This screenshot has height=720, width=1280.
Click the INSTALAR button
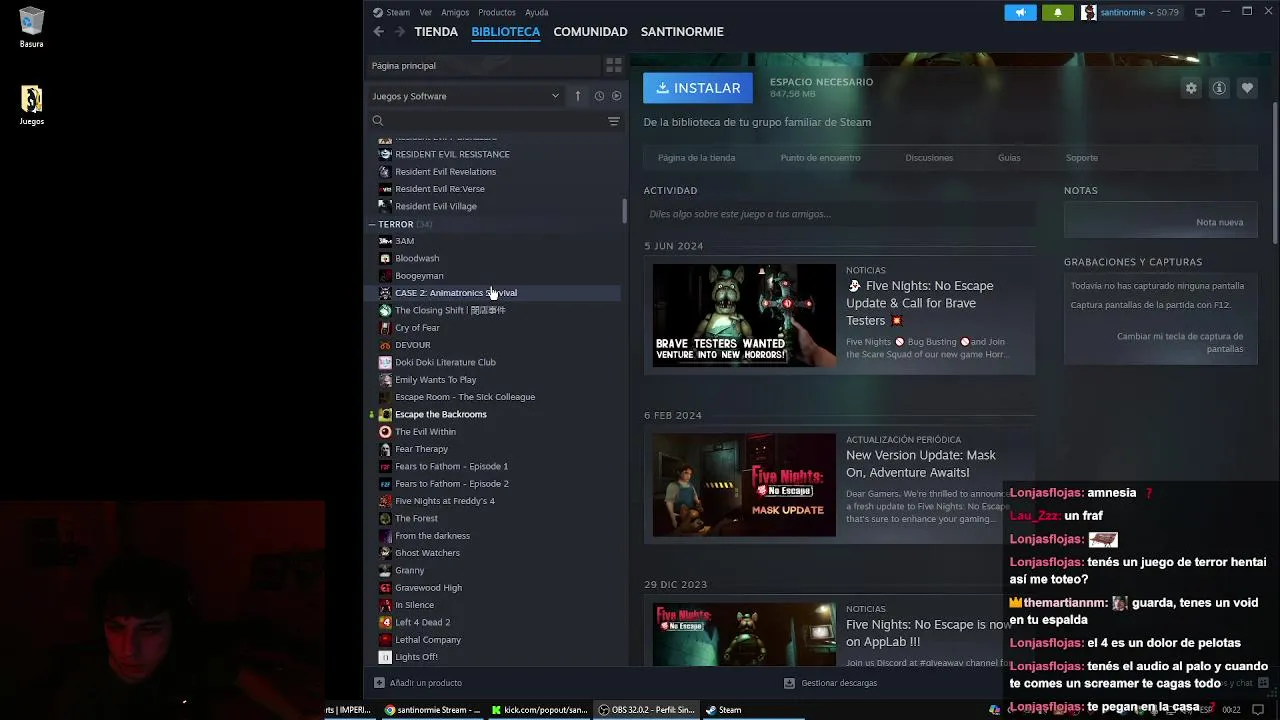[x=698, y=88]
